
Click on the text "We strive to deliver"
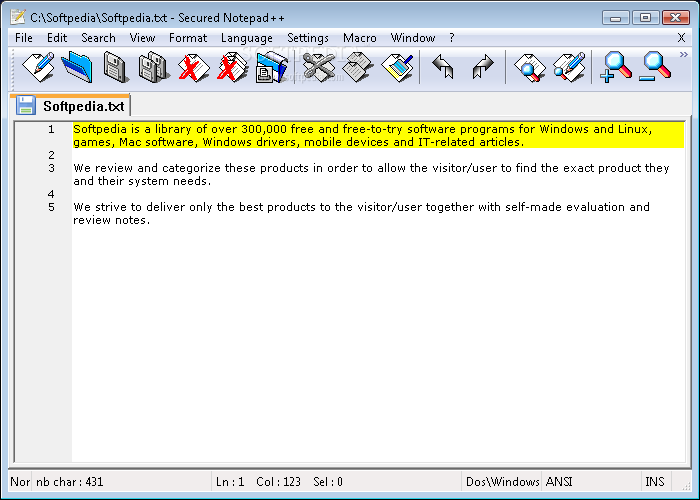129,207
